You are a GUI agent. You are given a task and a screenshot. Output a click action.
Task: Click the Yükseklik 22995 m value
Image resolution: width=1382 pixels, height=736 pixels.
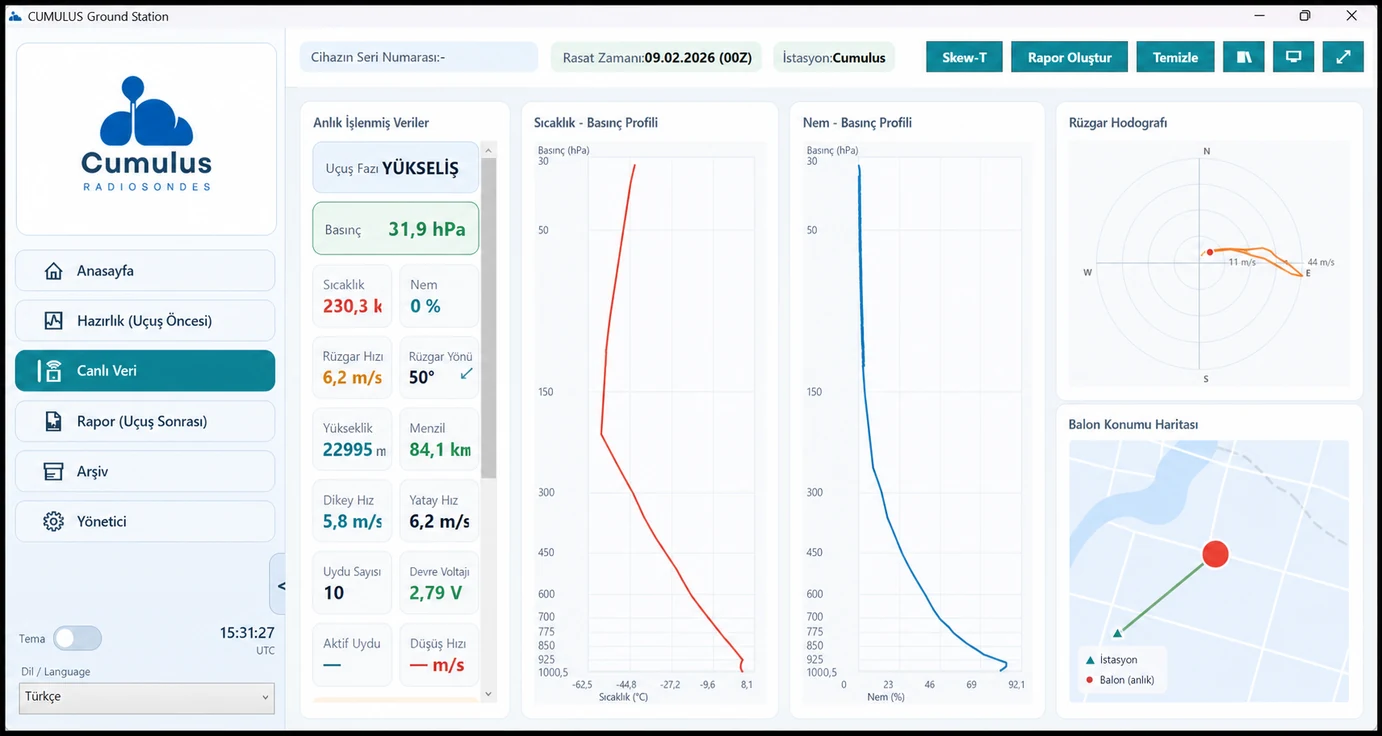[x=354, y=450]
